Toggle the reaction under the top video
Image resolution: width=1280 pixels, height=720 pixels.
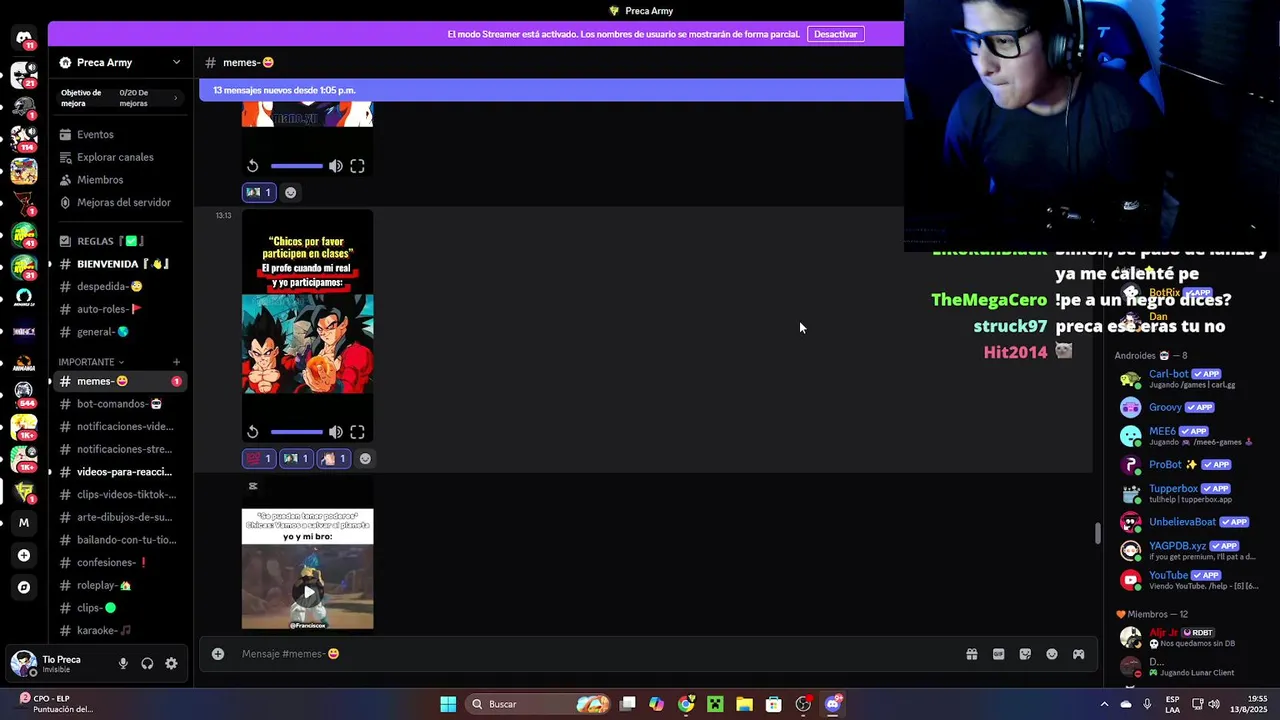259,192
